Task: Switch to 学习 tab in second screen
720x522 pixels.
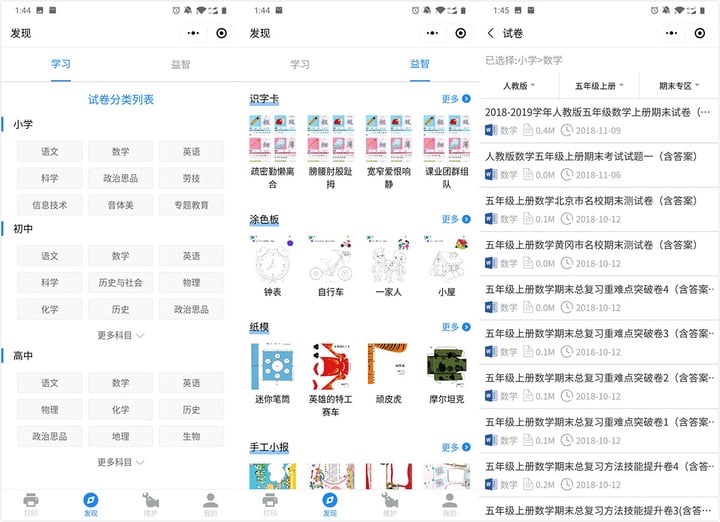Action: tap(300, 64)
